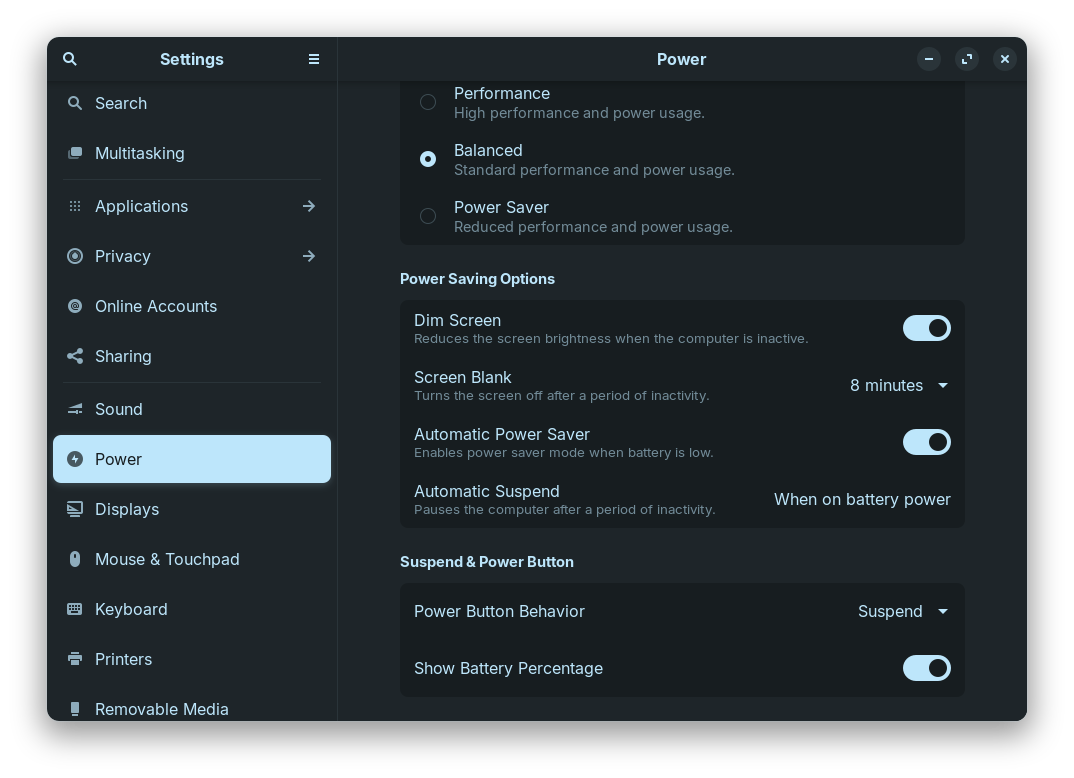The width and height of the screenshot is (1074, 778).
Task: Click the Online Accounts icon
Action: point(75,306)
